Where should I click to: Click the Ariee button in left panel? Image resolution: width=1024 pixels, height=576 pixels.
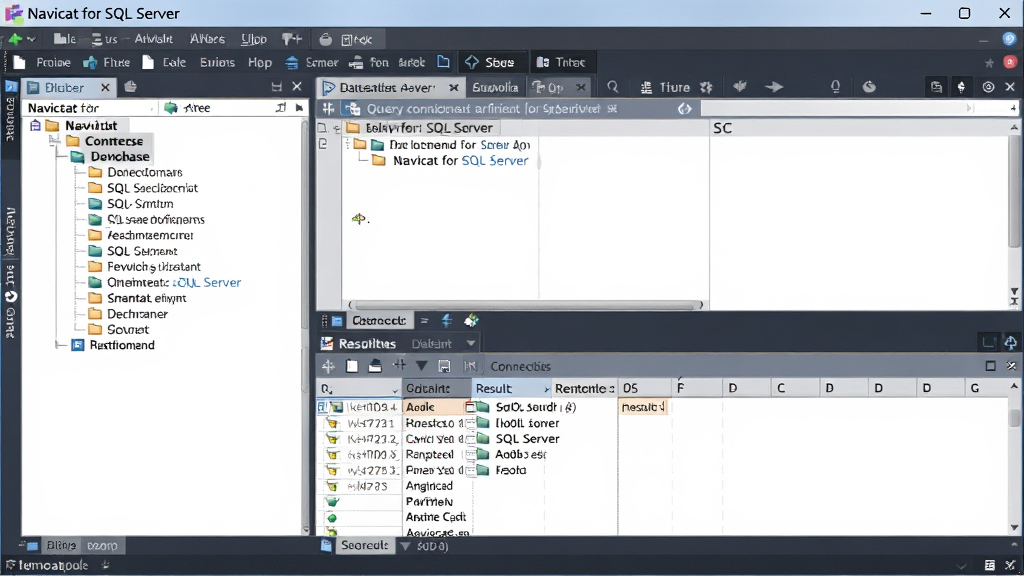click(187, 108)
